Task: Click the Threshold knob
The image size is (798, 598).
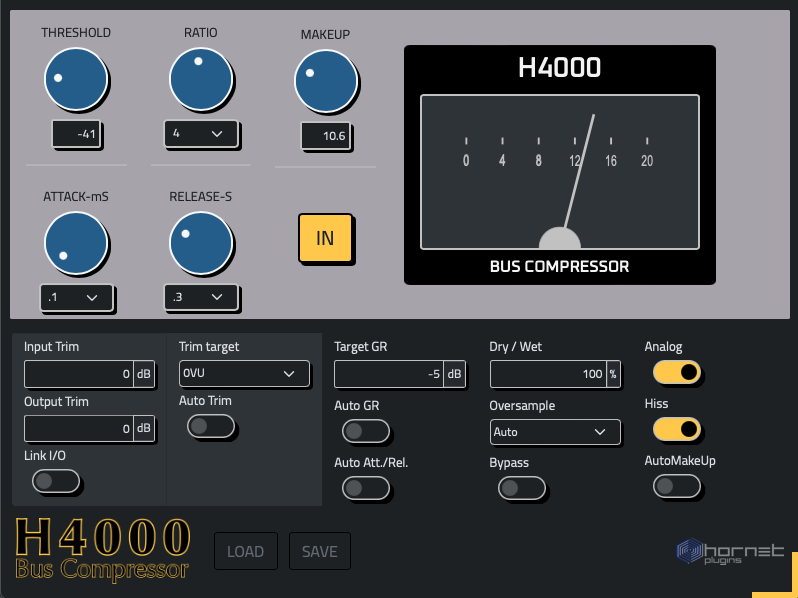Action: (x=76, y=82)
